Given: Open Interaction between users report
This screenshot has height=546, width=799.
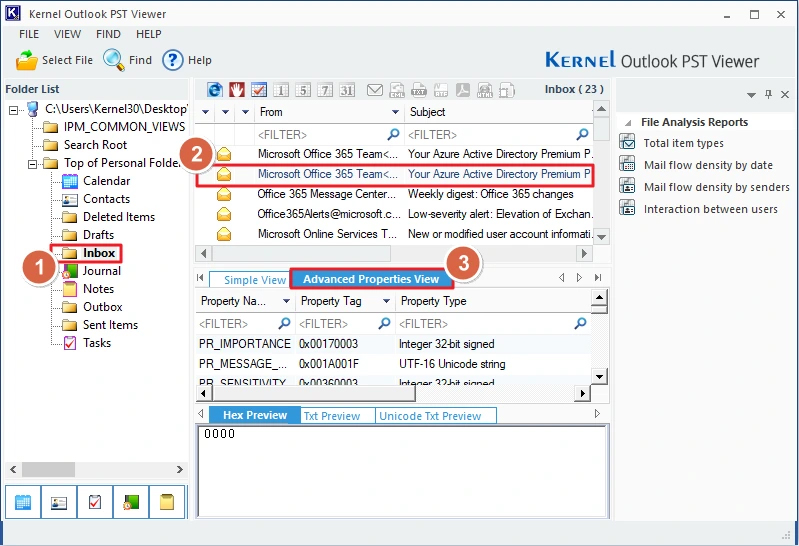Looking at the screenshot, I should click(x=710, y=209).
